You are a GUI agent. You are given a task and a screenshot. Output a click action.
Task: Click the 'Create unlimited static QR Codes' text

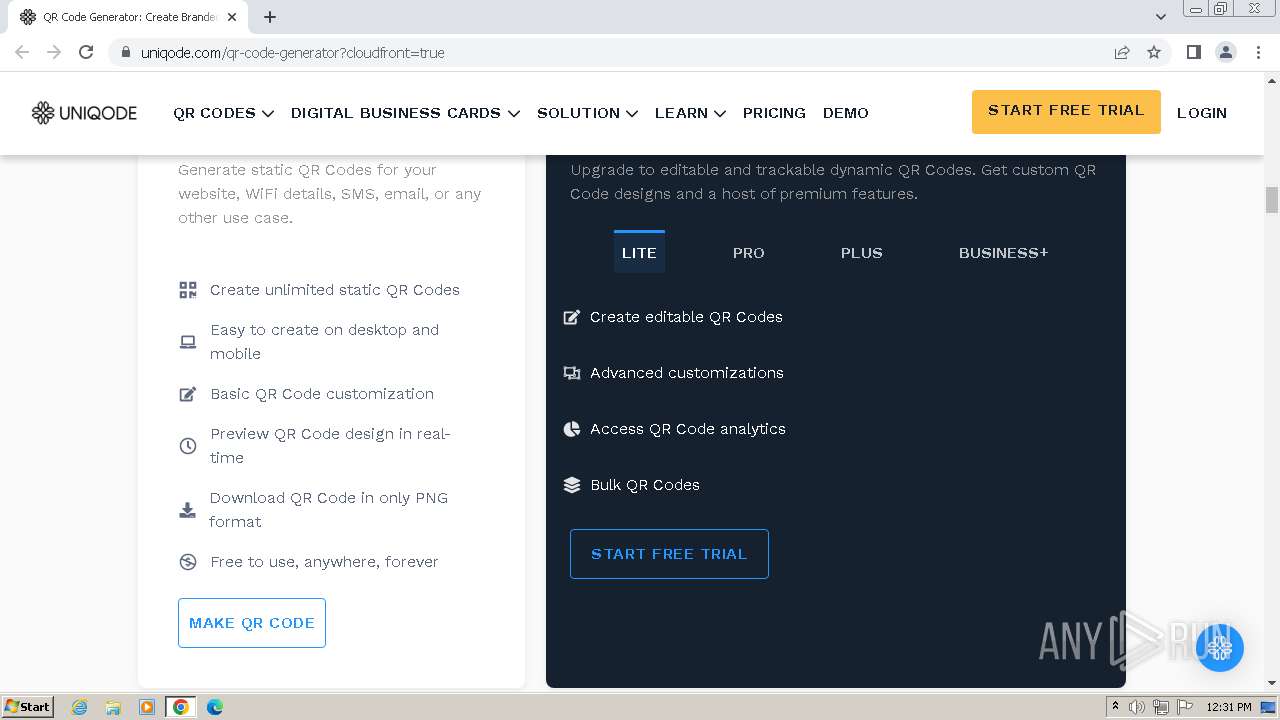(335, 290)
